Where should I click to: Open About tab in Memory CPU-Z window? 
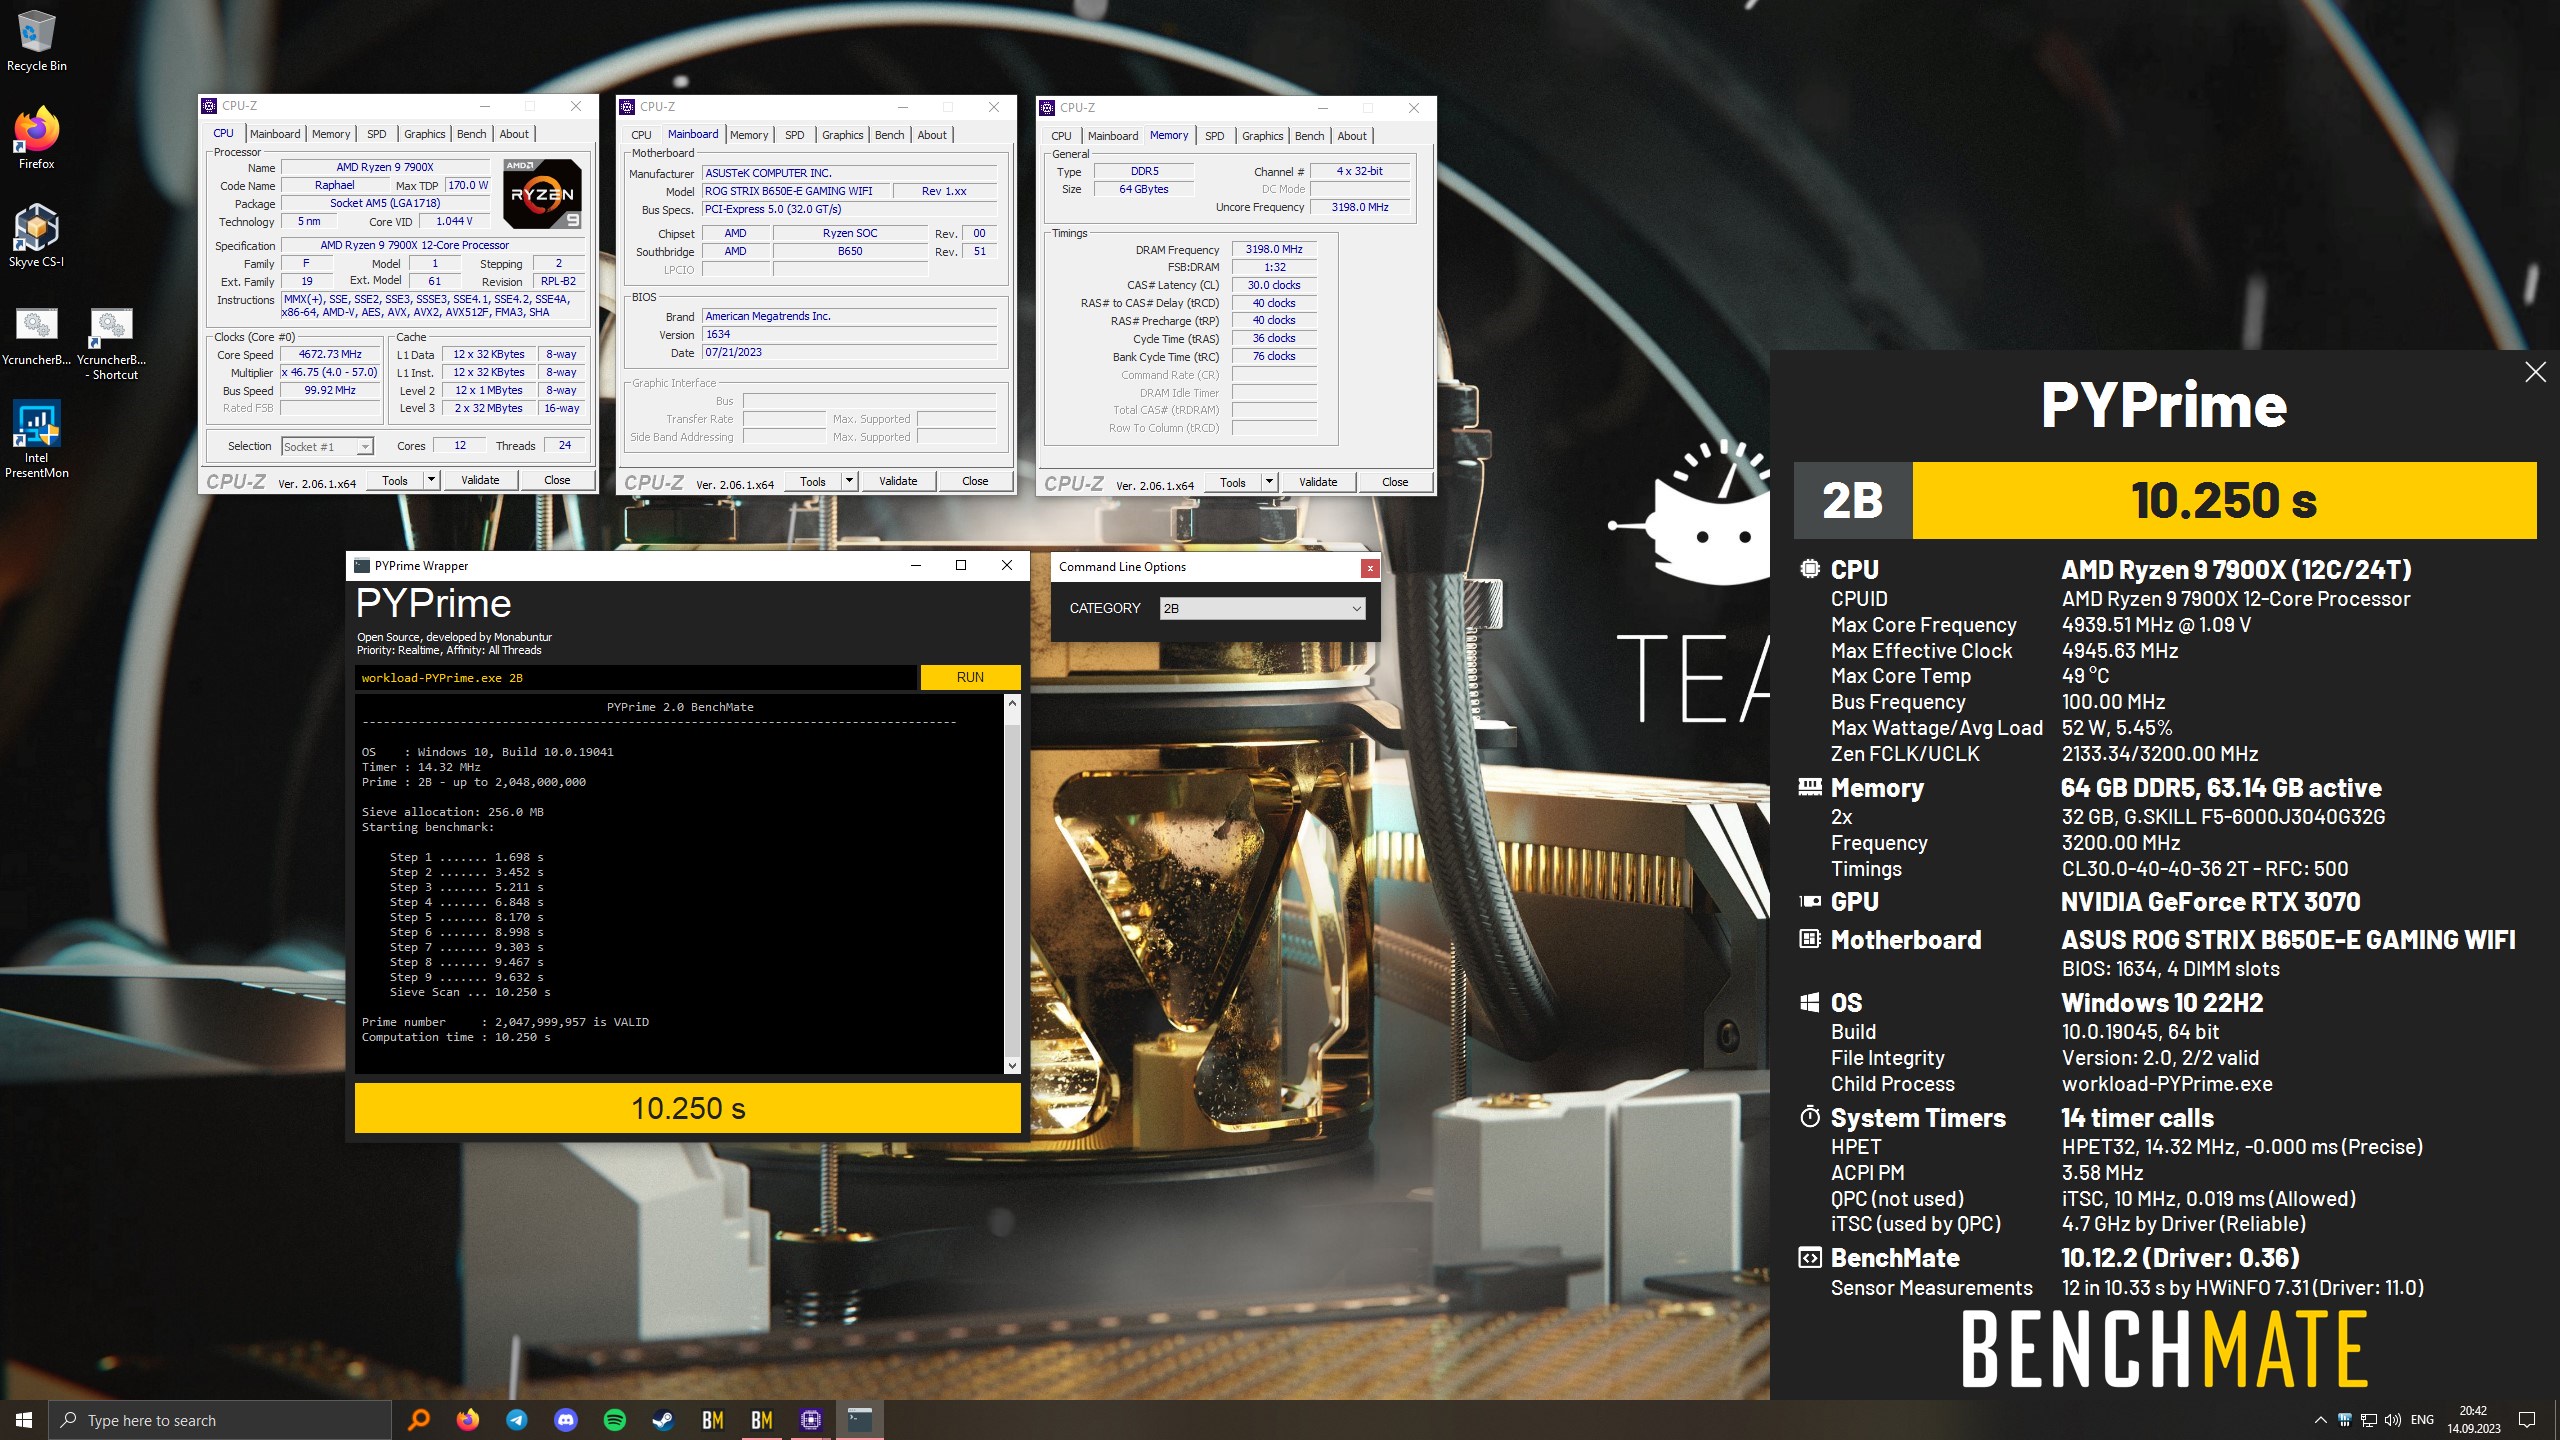(1351, 136)
